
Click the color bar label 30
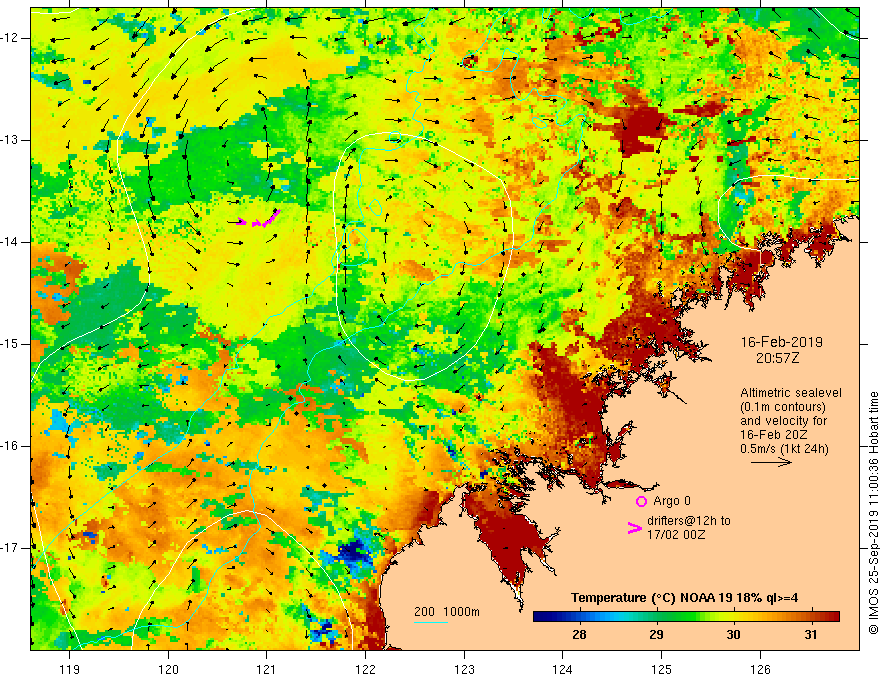(733, 635)
